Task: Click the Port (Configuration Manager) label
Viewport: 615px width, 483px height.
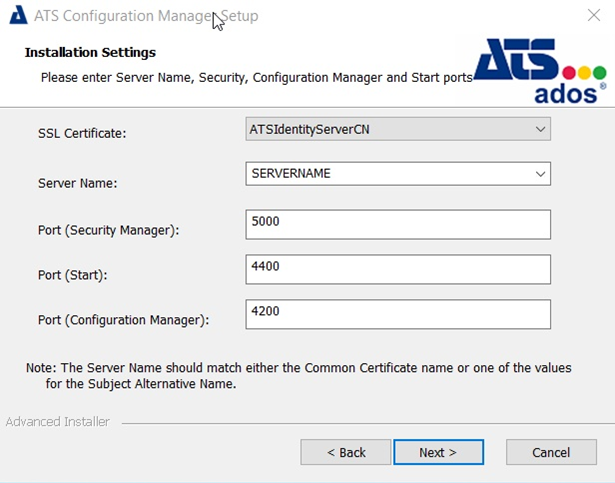Action: [x=124, y=320]
